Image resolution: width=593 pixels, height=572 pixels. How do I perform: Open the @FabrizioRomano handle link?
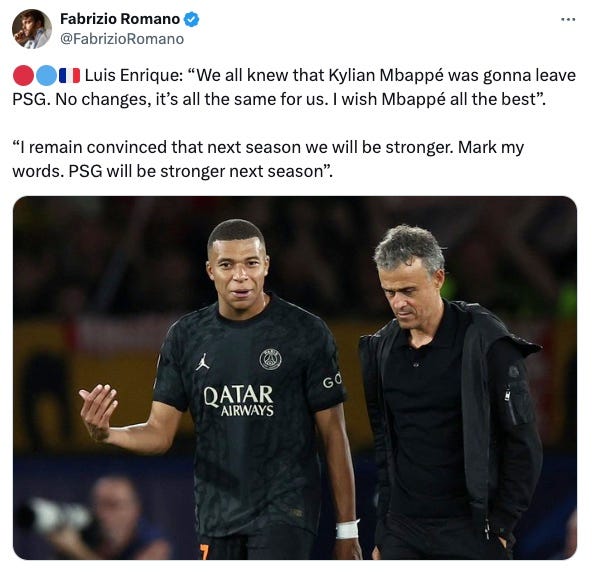(x=122, y=39)
